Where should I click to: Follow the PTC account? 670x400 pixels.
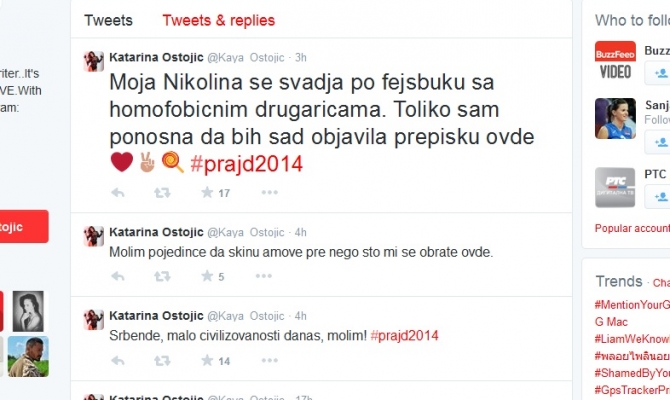click(658, 196)
